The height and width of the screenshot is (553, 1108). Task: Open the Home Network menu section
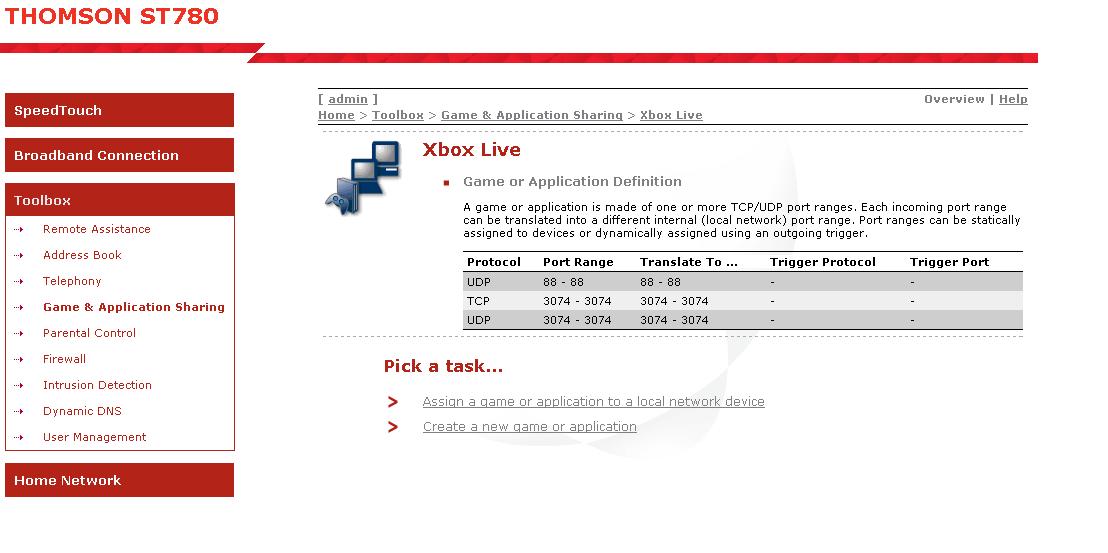pyautogui.click(x=119, y=480)
